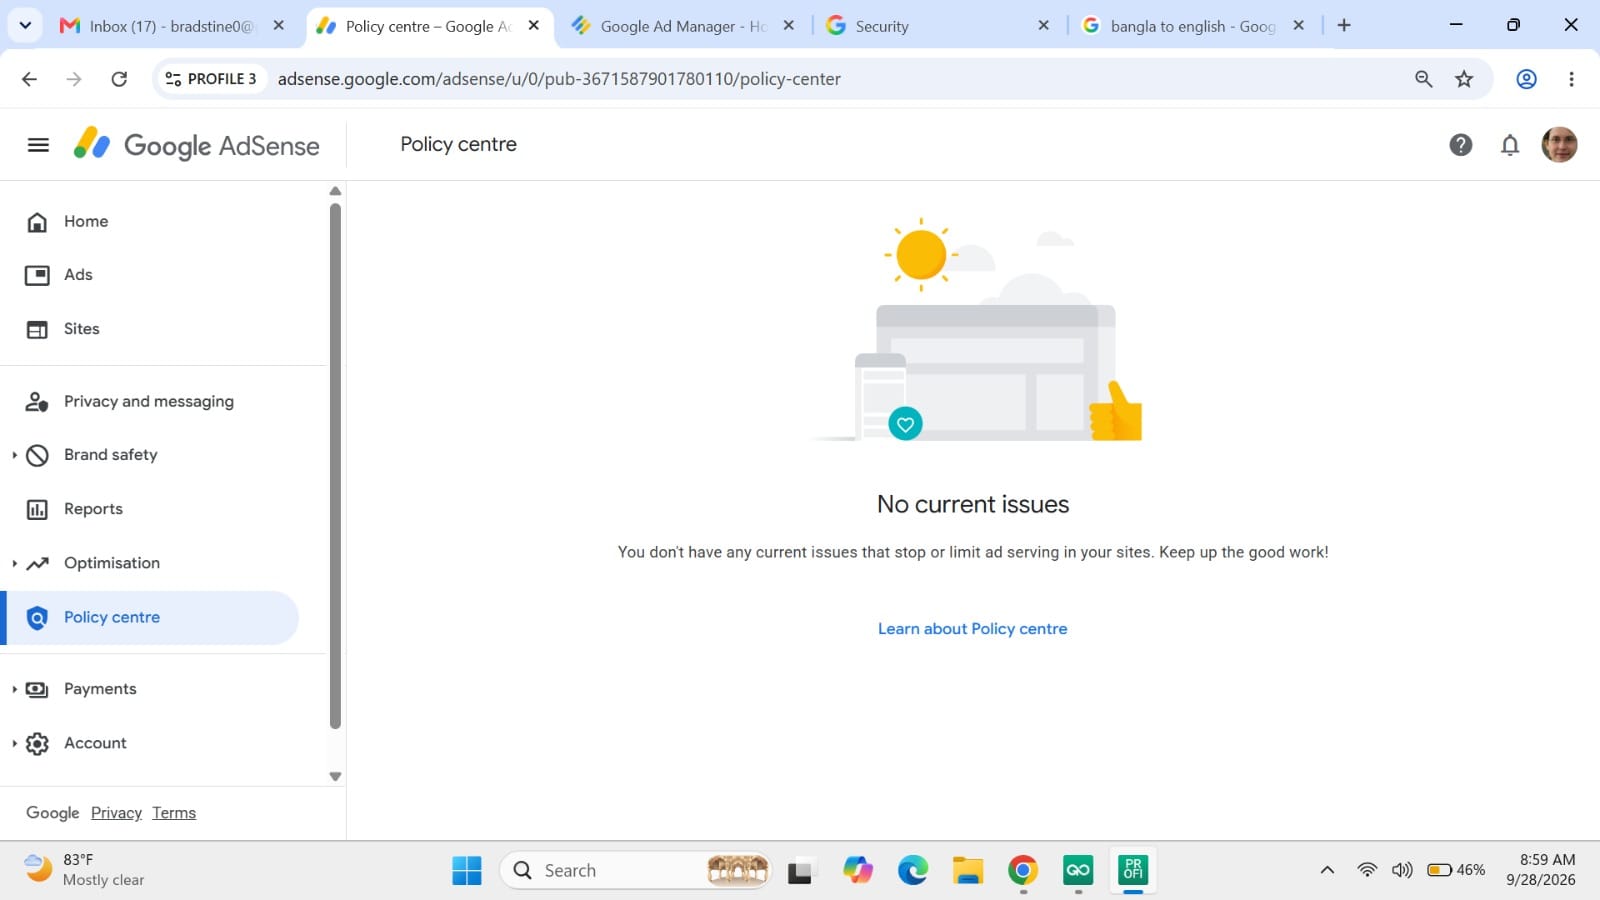This screenshot has width=1600, height=900.
Task: Switch to the Gmail Inbox tab
Action: 173,26
